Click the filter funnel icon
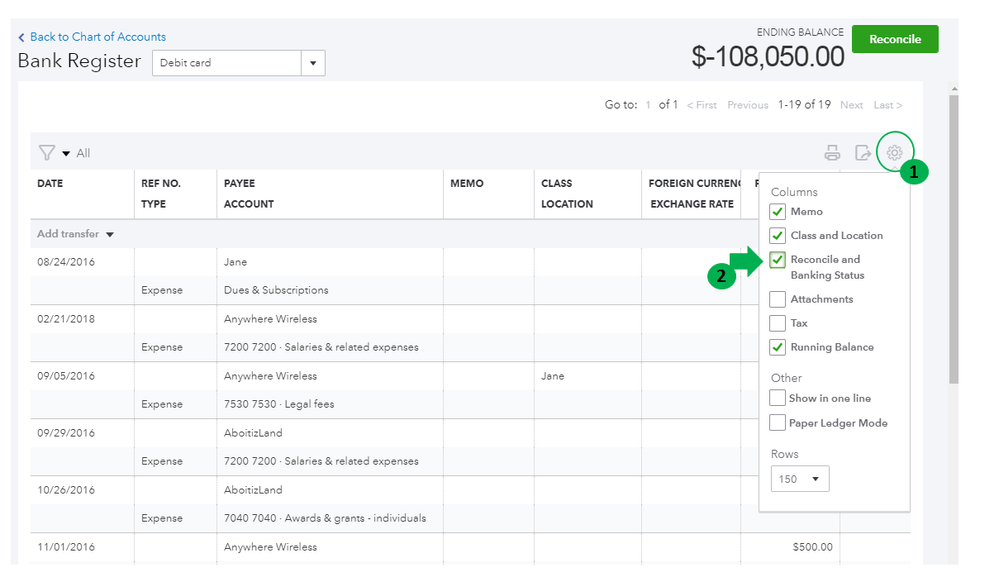 click(47, 153)
